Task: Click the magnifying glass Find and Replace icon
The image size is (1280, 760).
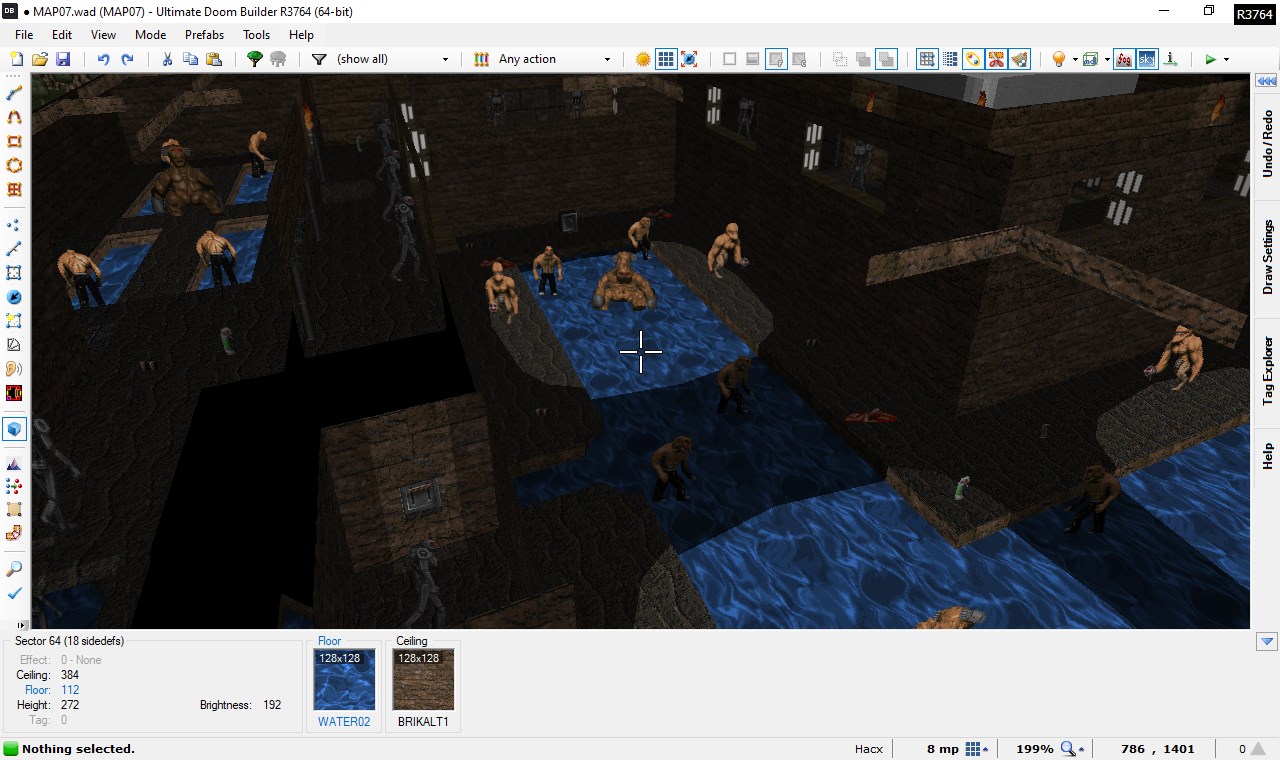Action: pos(14,569)
